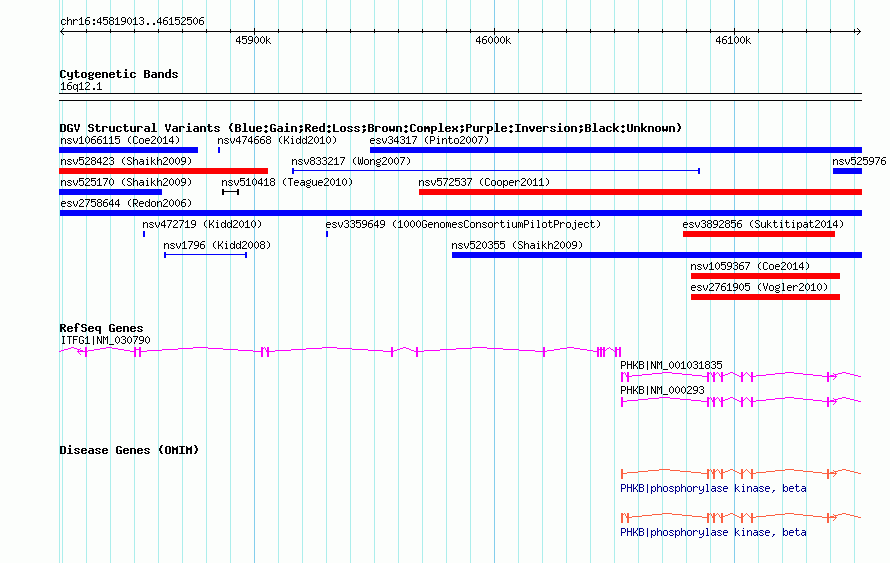Open esv3359649 1000GenomesConsortiumPilotProject label
890x563 pixels.
point(463,224)
